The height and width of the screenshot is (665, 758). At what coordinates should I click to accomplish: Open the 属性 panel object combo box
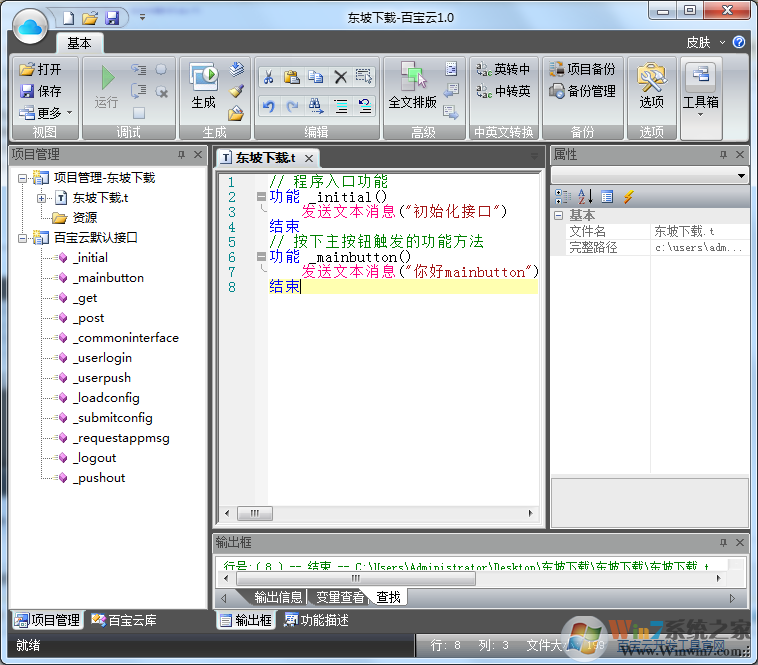pos(741,176)
